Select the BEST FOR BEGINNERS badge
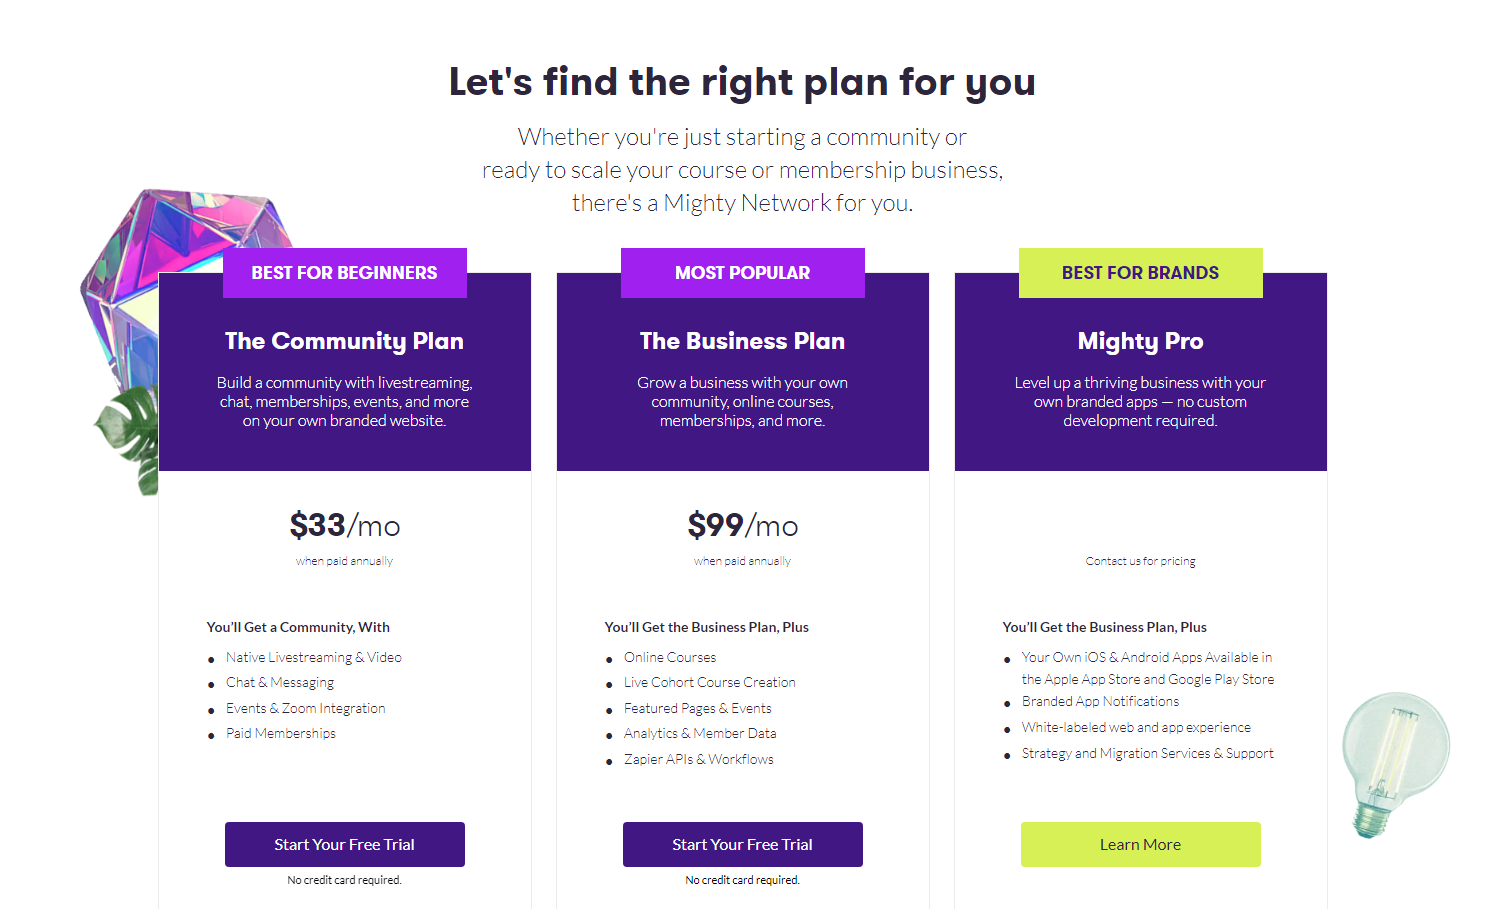1505x909 pixels. [x=344, y=273]
